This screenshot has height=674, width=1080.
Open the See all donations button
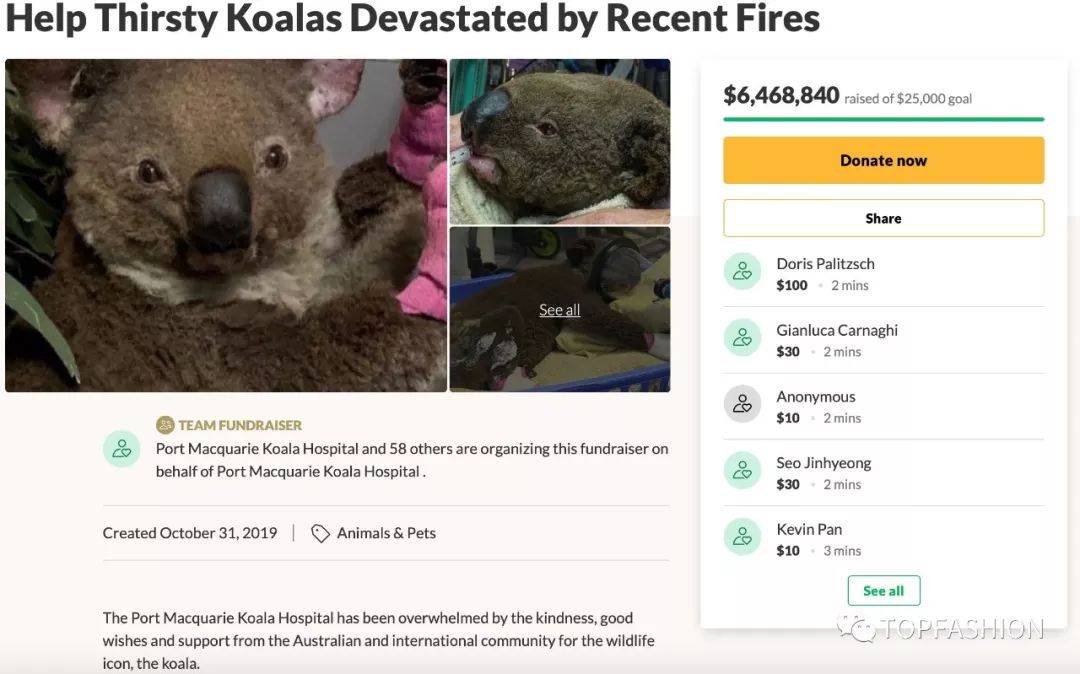point(883,591)
